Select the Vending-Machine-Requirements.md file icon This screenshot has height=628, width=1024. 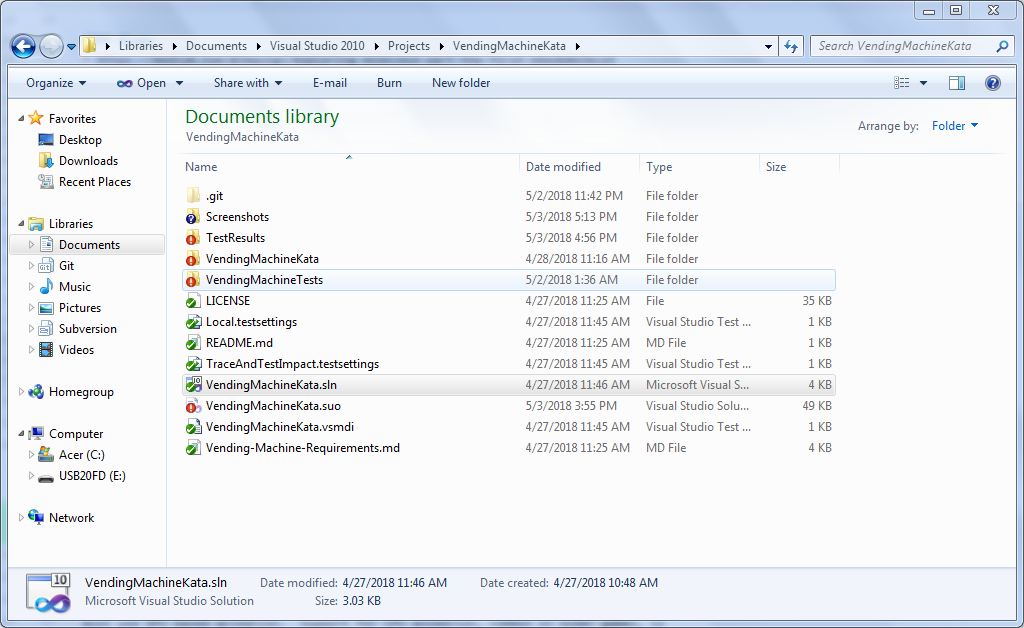point(193,447)
